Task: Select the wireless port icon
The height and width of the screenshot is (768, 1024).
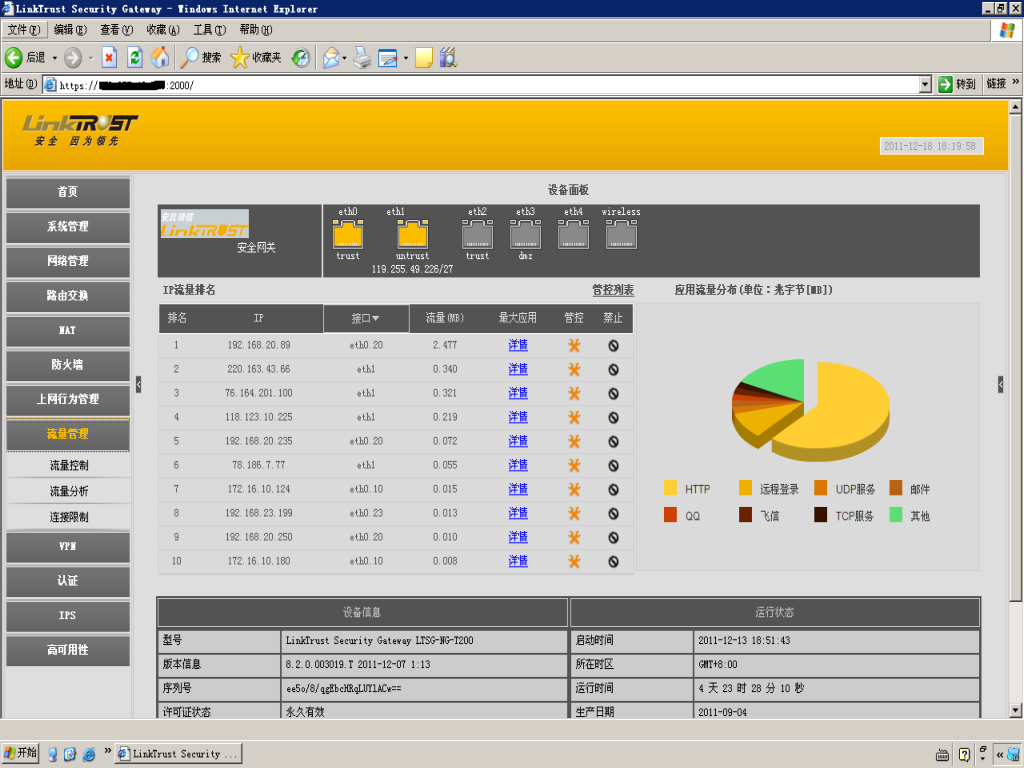Action: coord(621,234)
